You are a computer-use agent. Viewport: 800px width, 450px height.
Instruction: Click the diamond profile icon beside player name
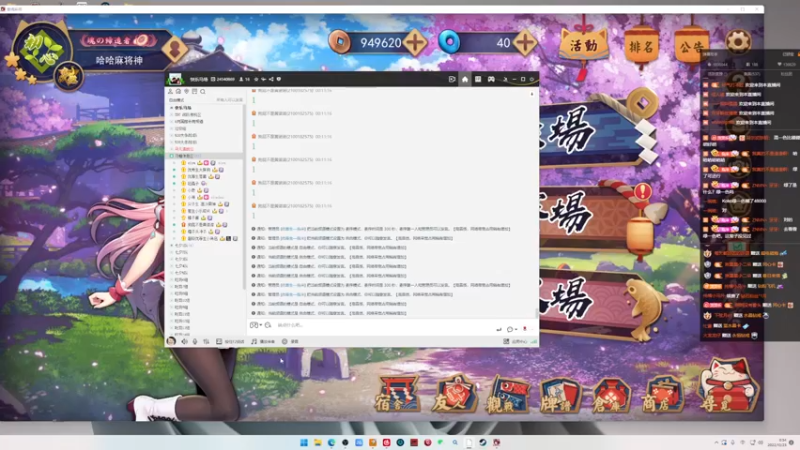[175, 48]
